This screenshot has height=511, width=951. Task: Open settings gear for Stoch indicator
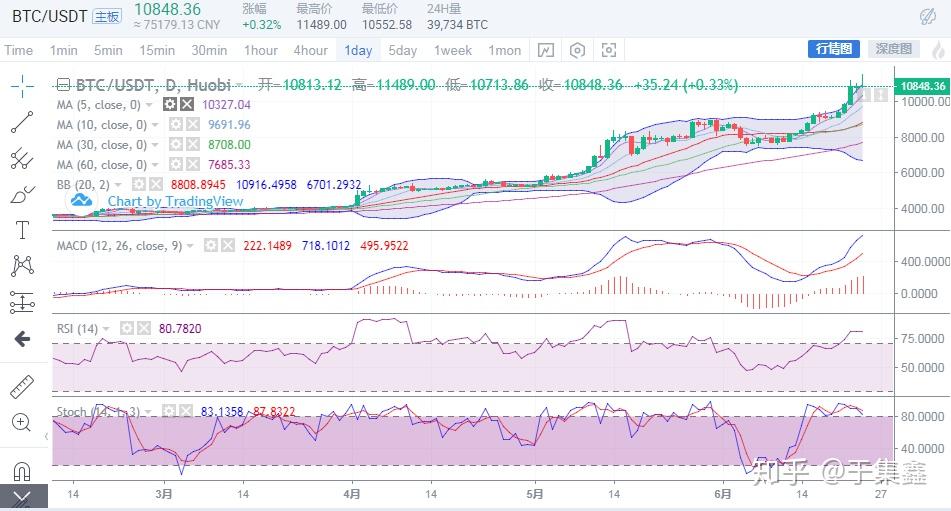click(169, 412)
